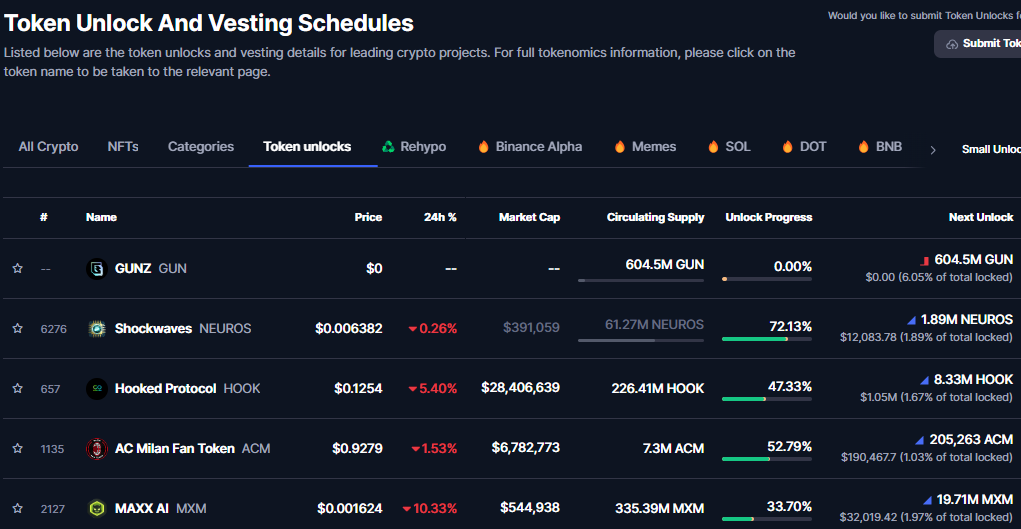Sort by the Market Cap column header
Viewport: 1021px width, 529px height.
tap(529, 218)
